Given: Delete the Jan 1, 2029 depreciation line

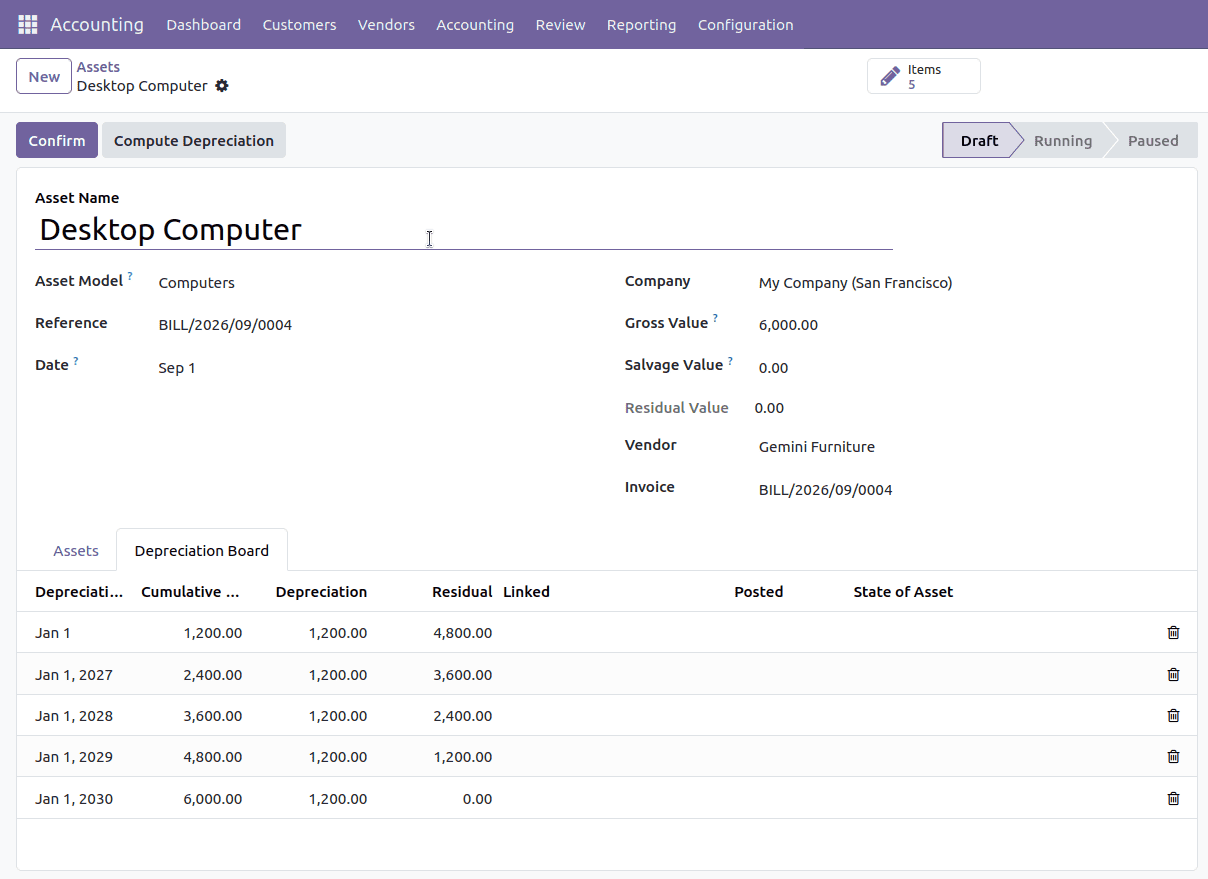Looking at the screenshot, I should (1173, 757).
